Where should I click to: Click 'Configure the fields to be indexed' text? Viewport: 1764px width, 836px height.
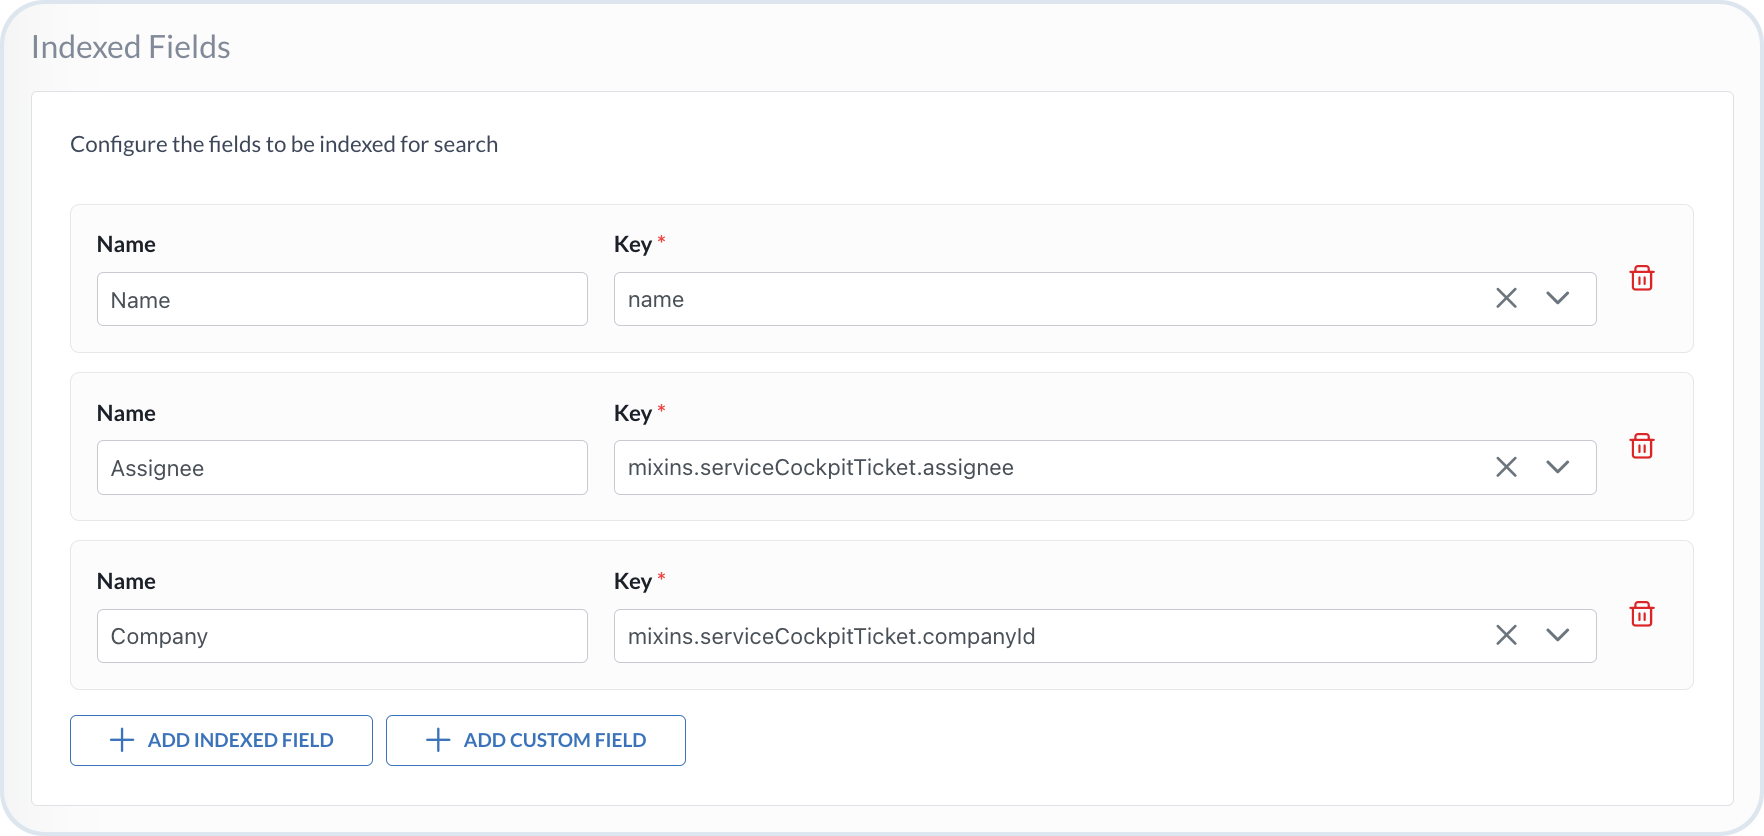(x=284, y=144)
